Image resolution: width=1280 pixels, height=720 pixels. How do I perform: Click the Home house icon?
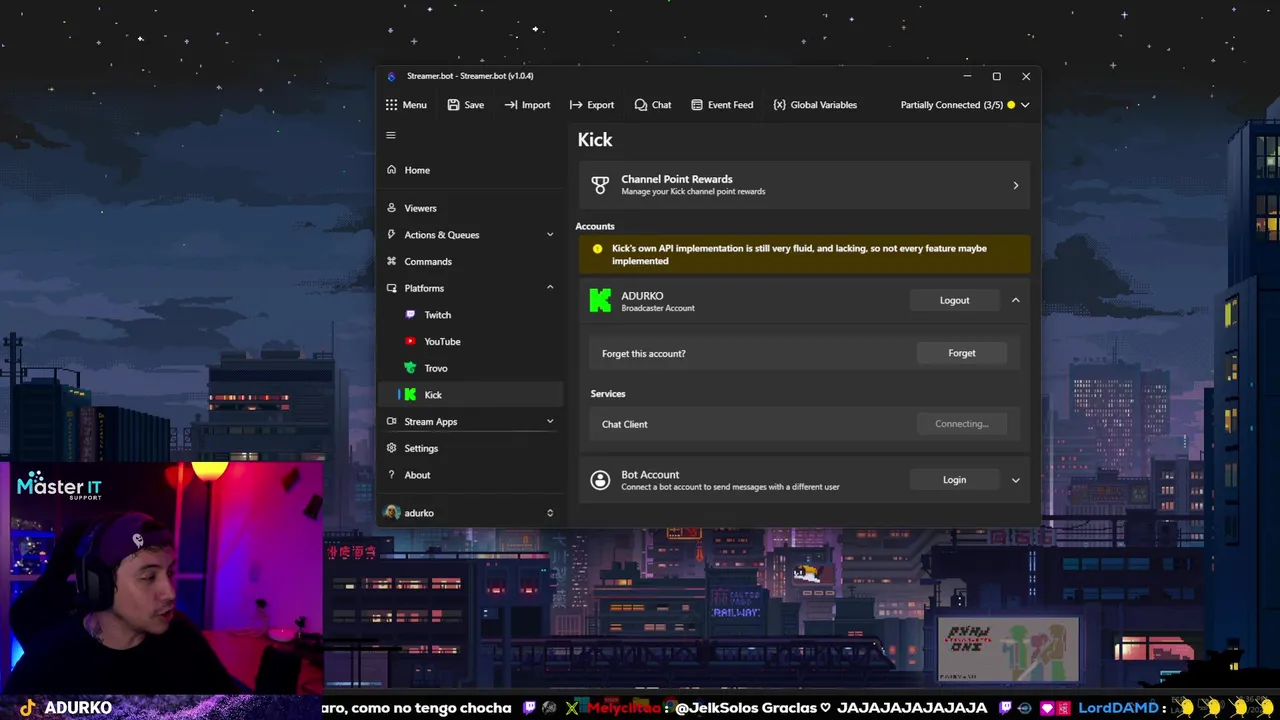point(391,170)
